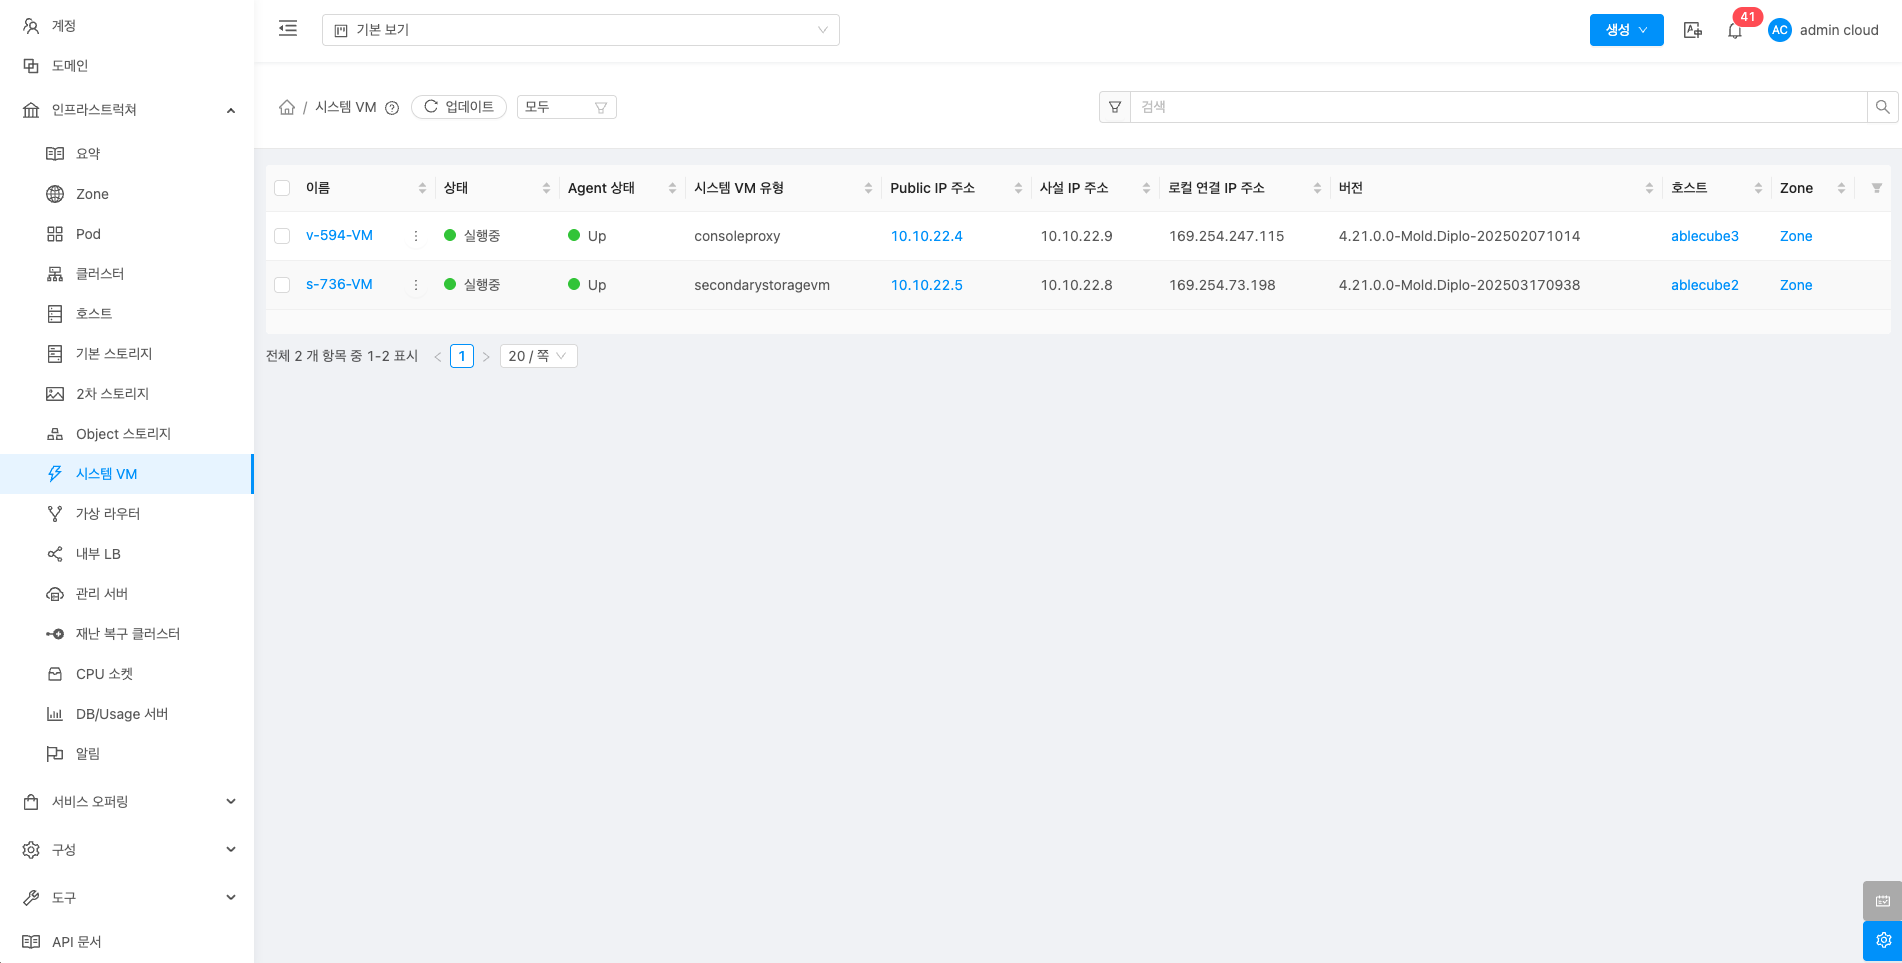Collapse sidebar with menu fold icon
This screenshot has width=1902, height=963.
coord(288,29)
